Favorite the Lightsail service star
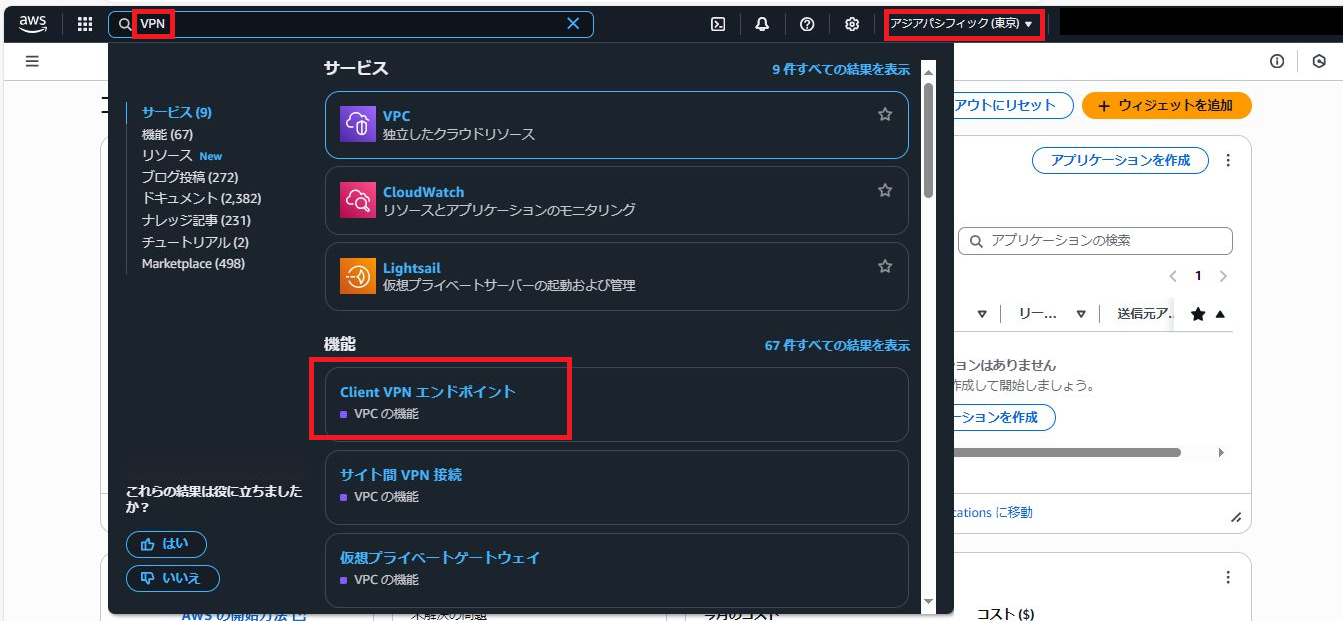 pos(885,266)
